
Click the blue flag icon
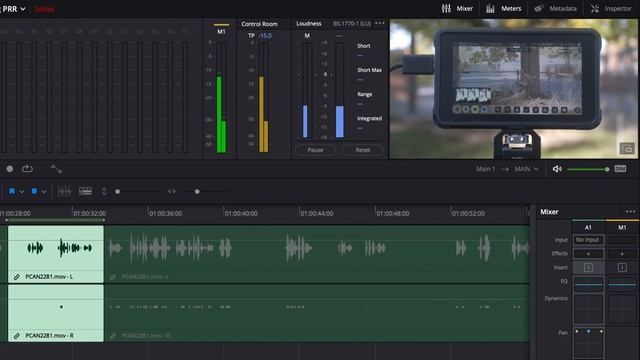click(12, 191)
